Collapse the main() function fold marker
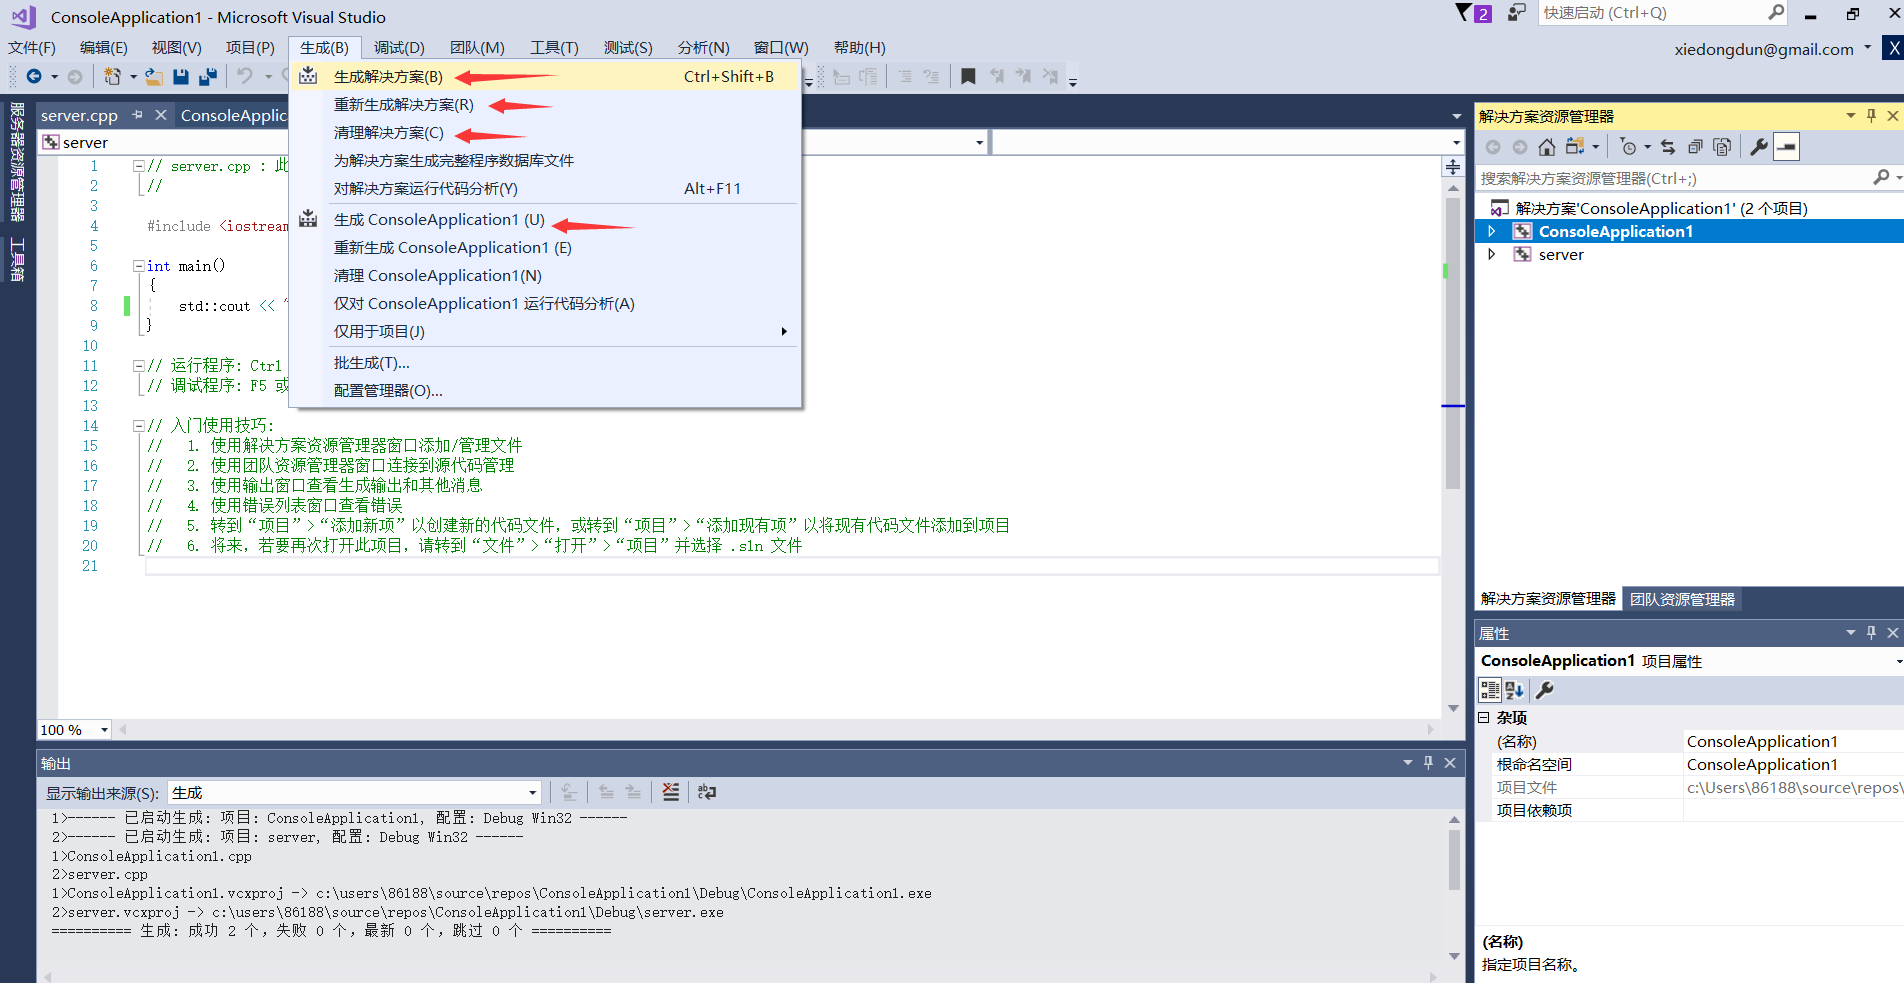1904x983 pixels. tap(138, 266)
